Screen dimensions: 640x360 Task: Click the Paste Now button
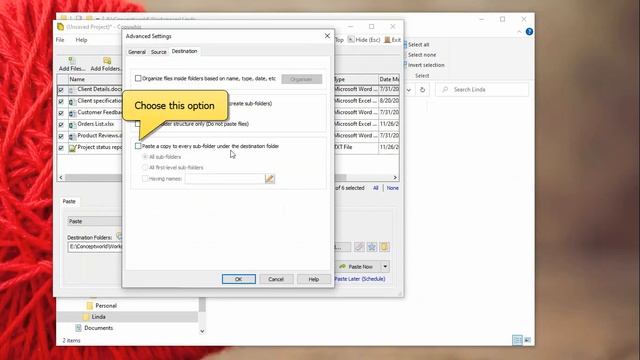click(358, 267)
